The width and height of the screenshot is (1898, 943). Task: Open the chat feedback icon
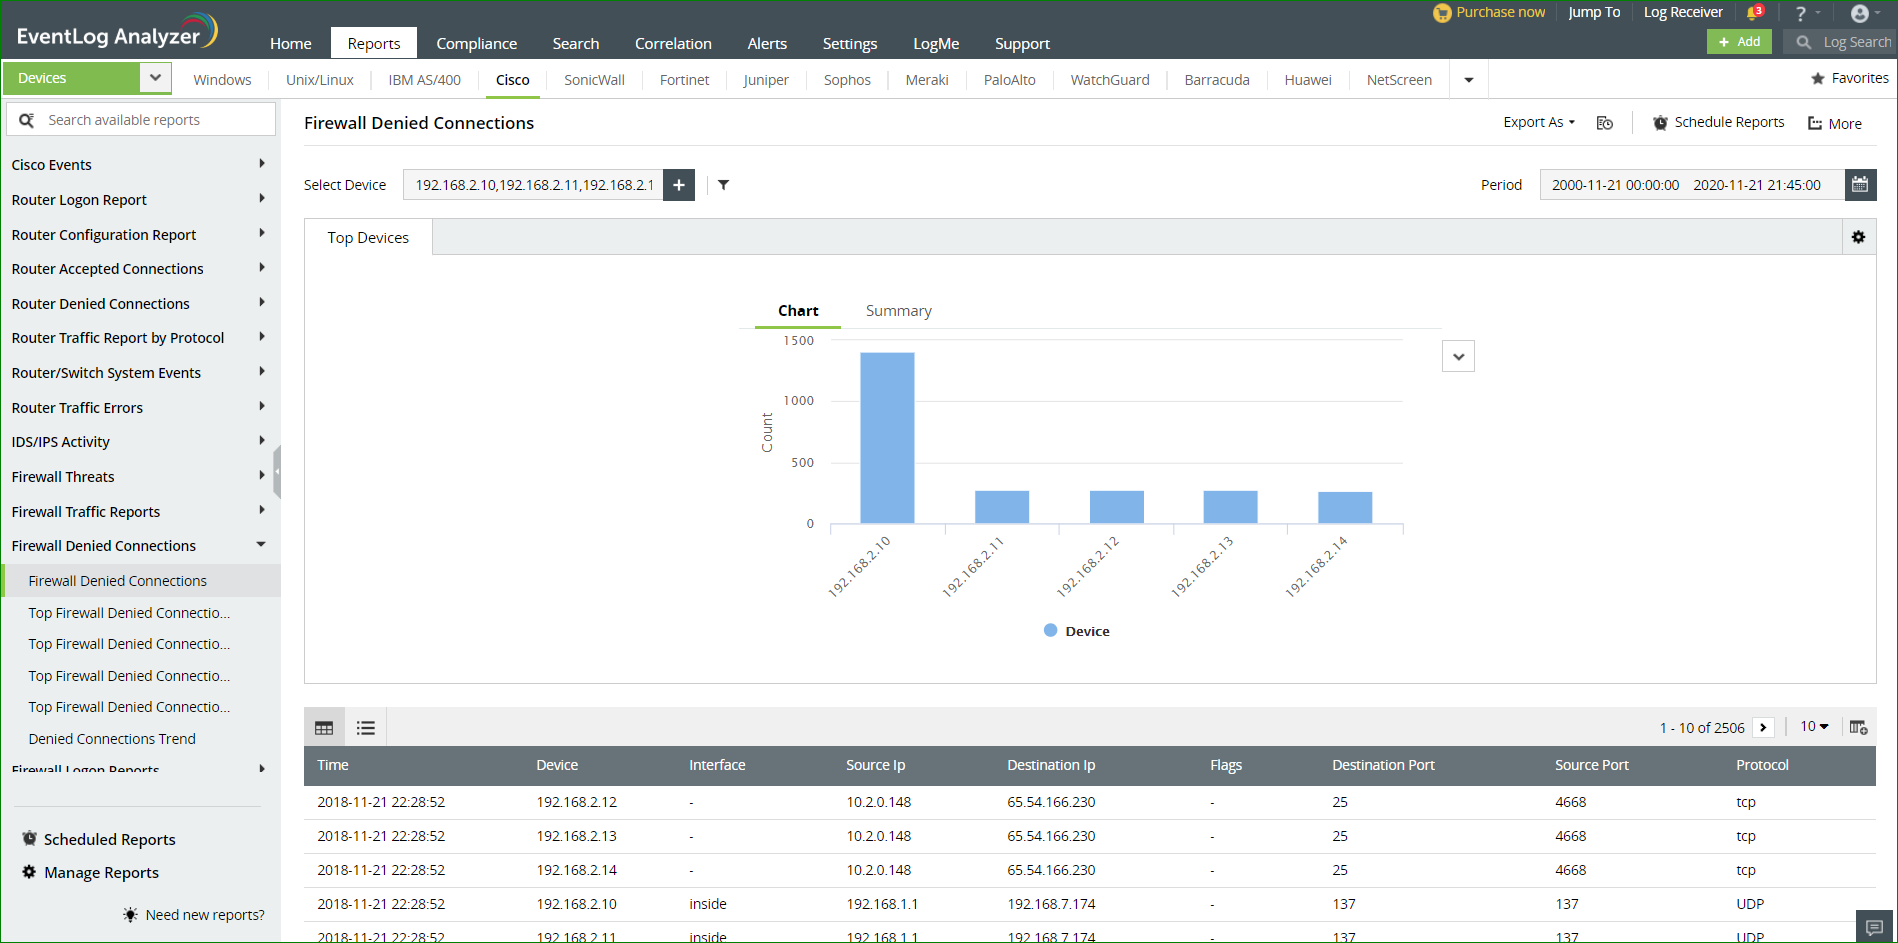pos(1875,927)
